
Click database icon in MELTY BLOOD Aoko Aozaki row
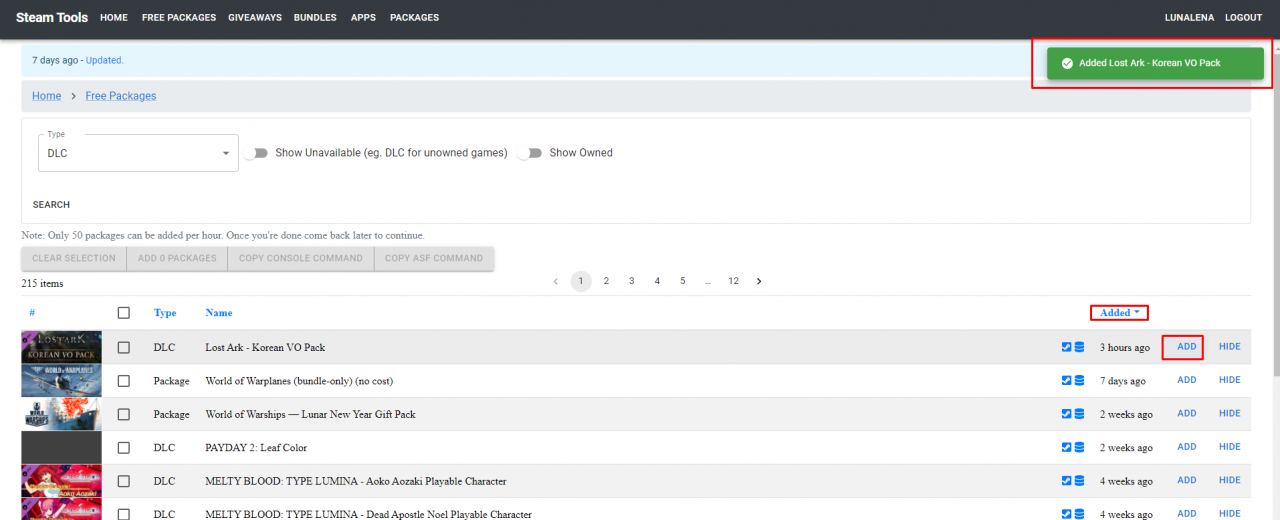(x=1079, y=481)
